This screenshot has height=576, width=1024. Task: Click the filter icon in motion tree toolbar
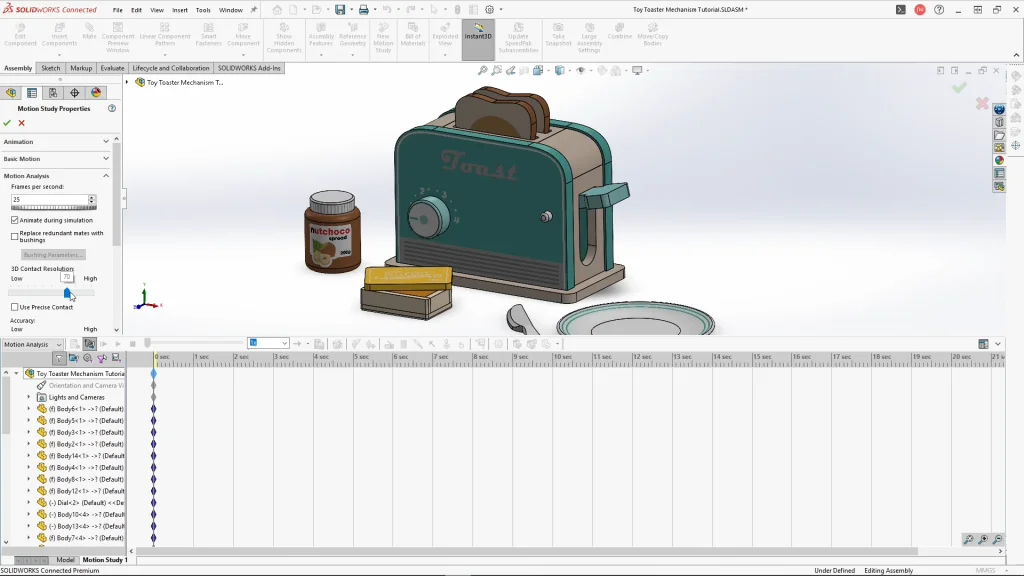pyautogui.click(x=59, y=358)
